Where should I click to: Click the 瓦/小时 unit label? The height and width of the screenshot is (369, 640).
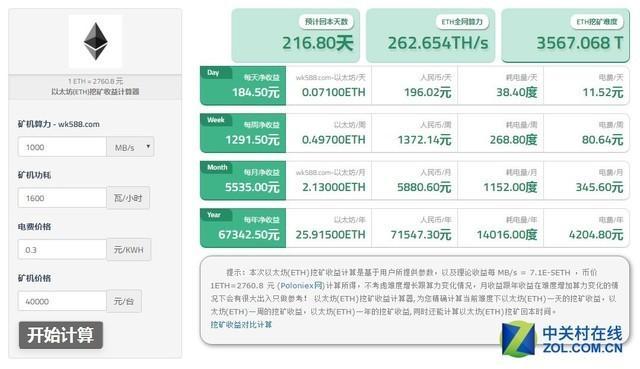[x=128, y=198]
